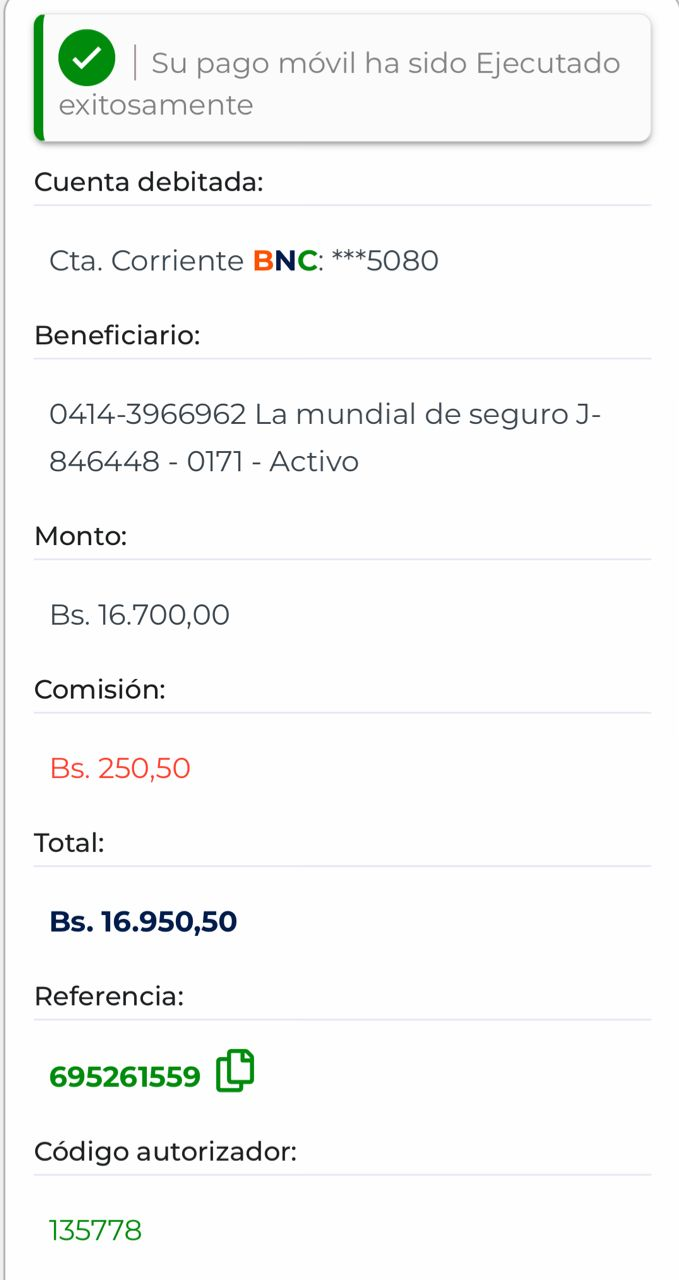
Task: Click the colored BNC bank logo text
Action: (285, 261)
